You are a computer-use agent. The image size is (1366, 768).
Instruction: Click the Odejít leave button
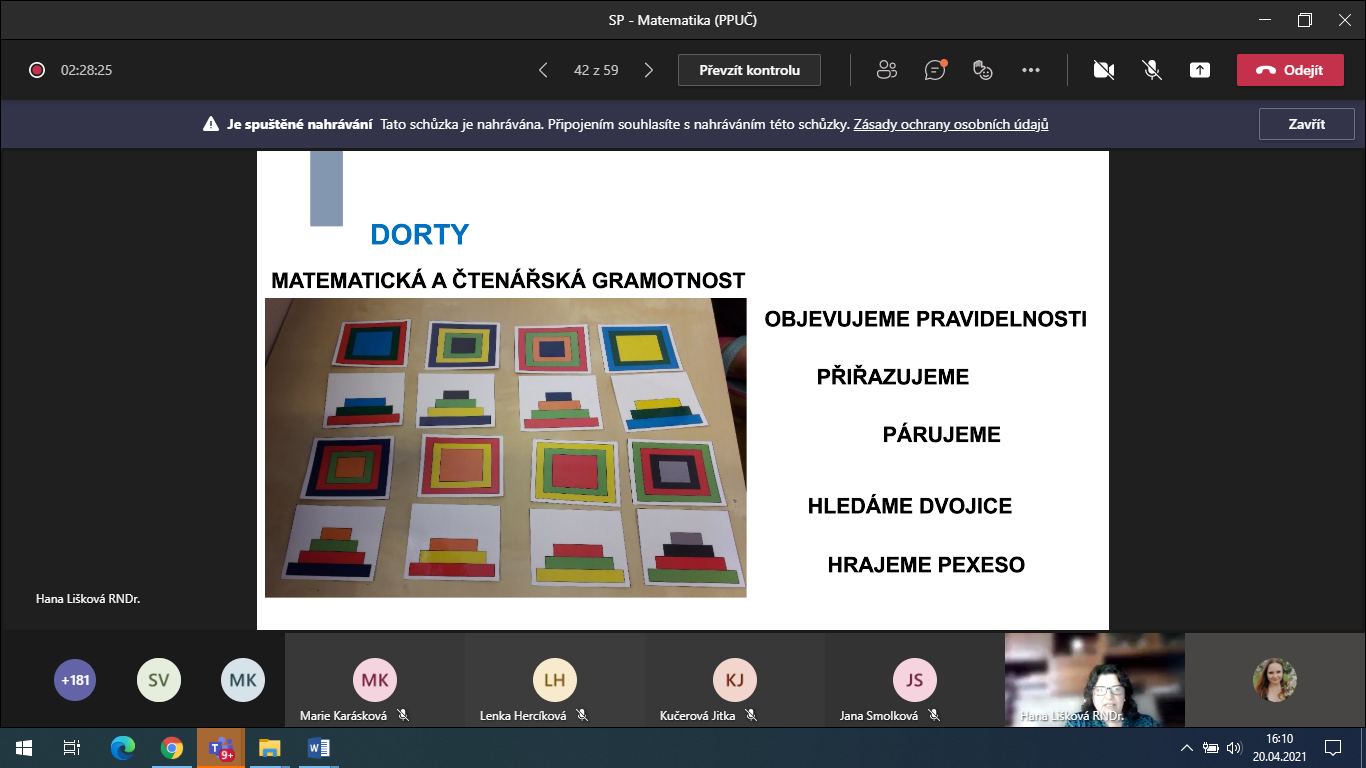click(x=1289, y=70)
